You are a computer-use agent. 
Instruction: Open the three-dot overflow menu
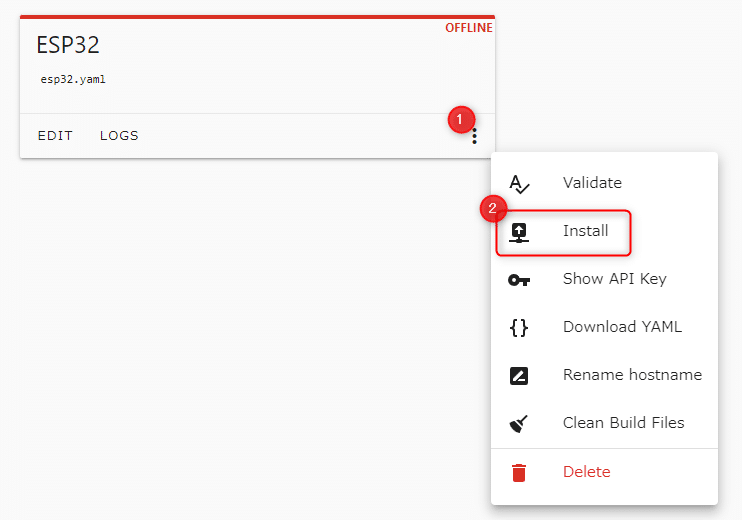coord(474,136)
